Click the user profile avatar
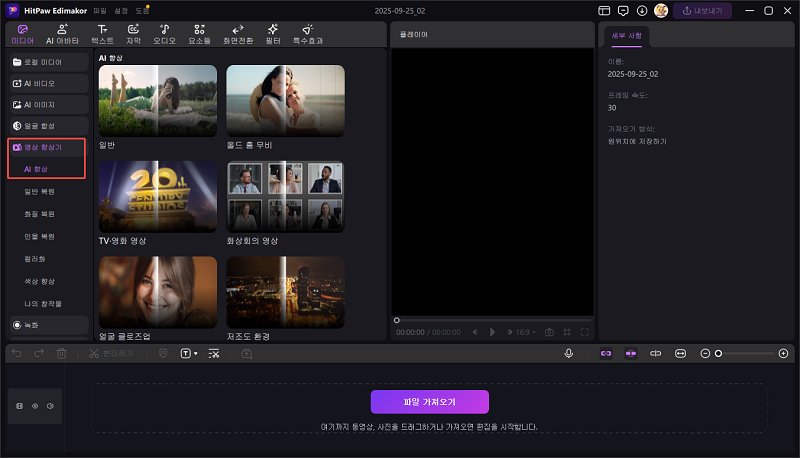The height and width of the screenshot is (458, 800). click(x=661, y=10)
